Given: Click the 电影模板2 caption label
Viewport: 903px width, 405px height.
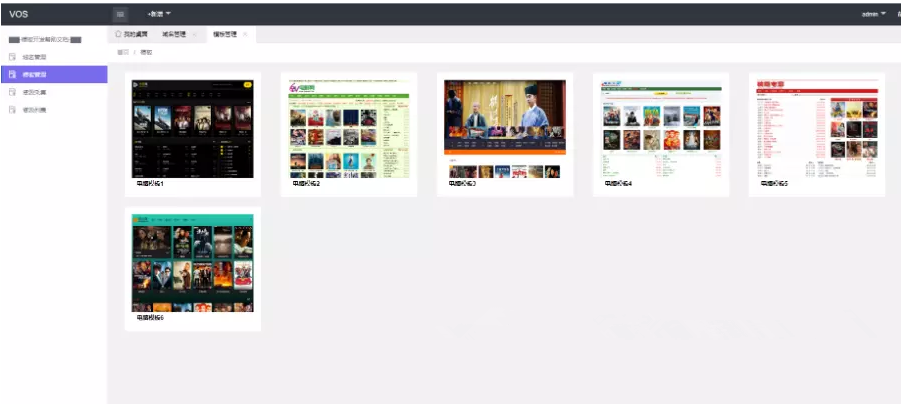Looking at the screenshot, I should 306,183.
